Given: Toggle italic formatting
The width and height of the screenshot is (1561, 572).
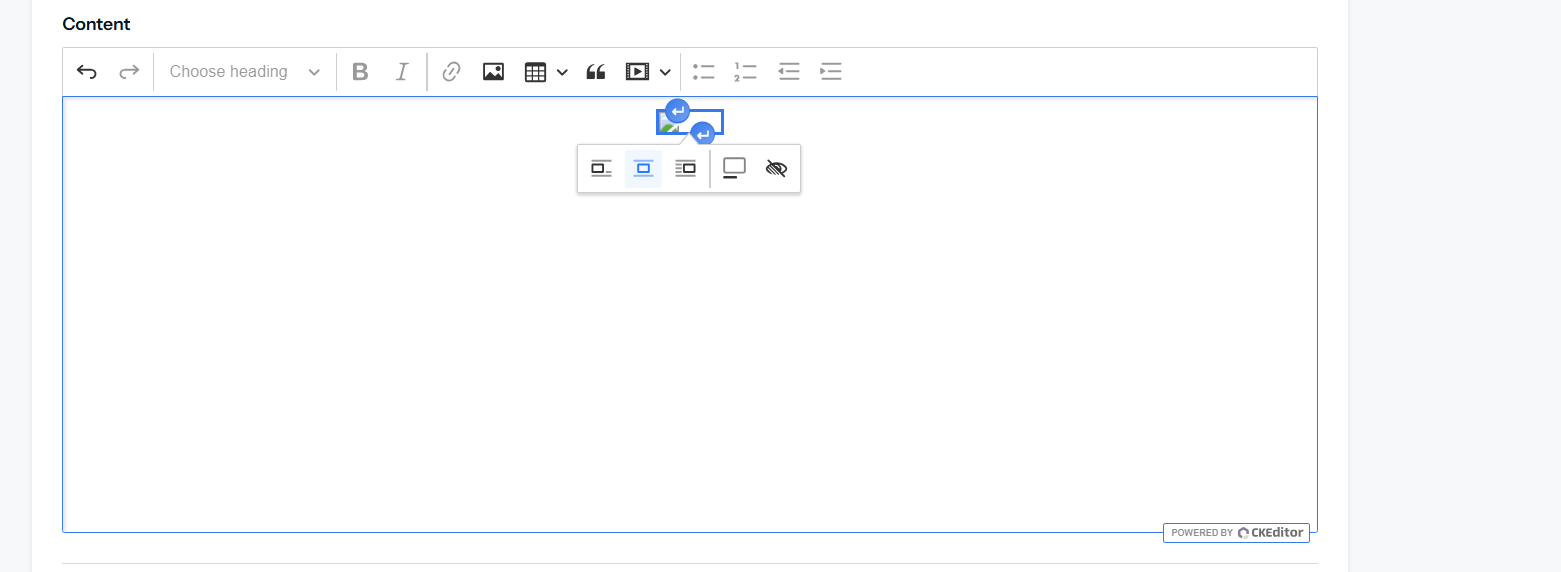Looking at the screenshot, I should click(402, 72).
